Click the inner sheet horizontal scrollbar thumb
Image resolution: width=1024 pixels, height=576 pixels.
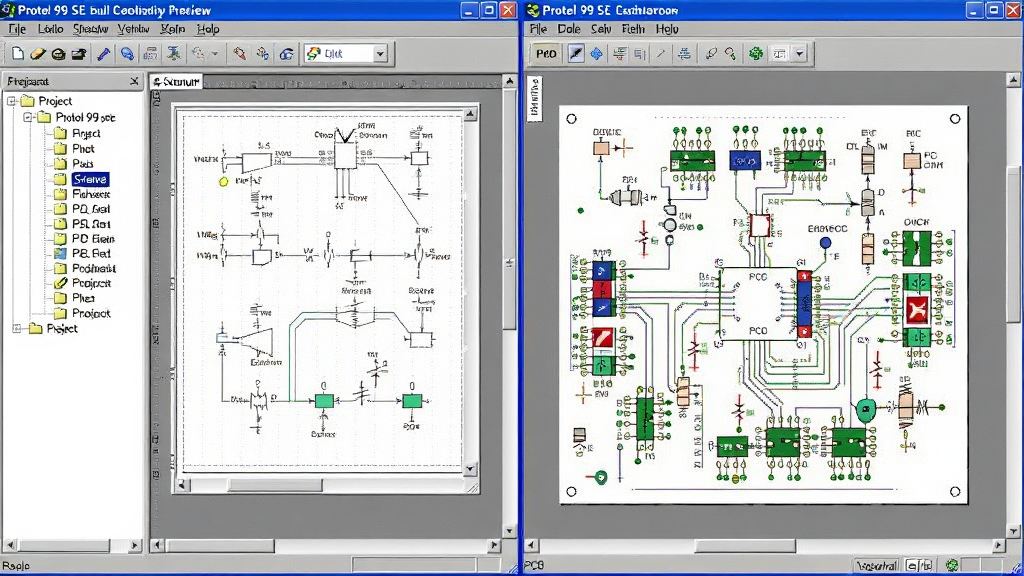click(274, 485)
